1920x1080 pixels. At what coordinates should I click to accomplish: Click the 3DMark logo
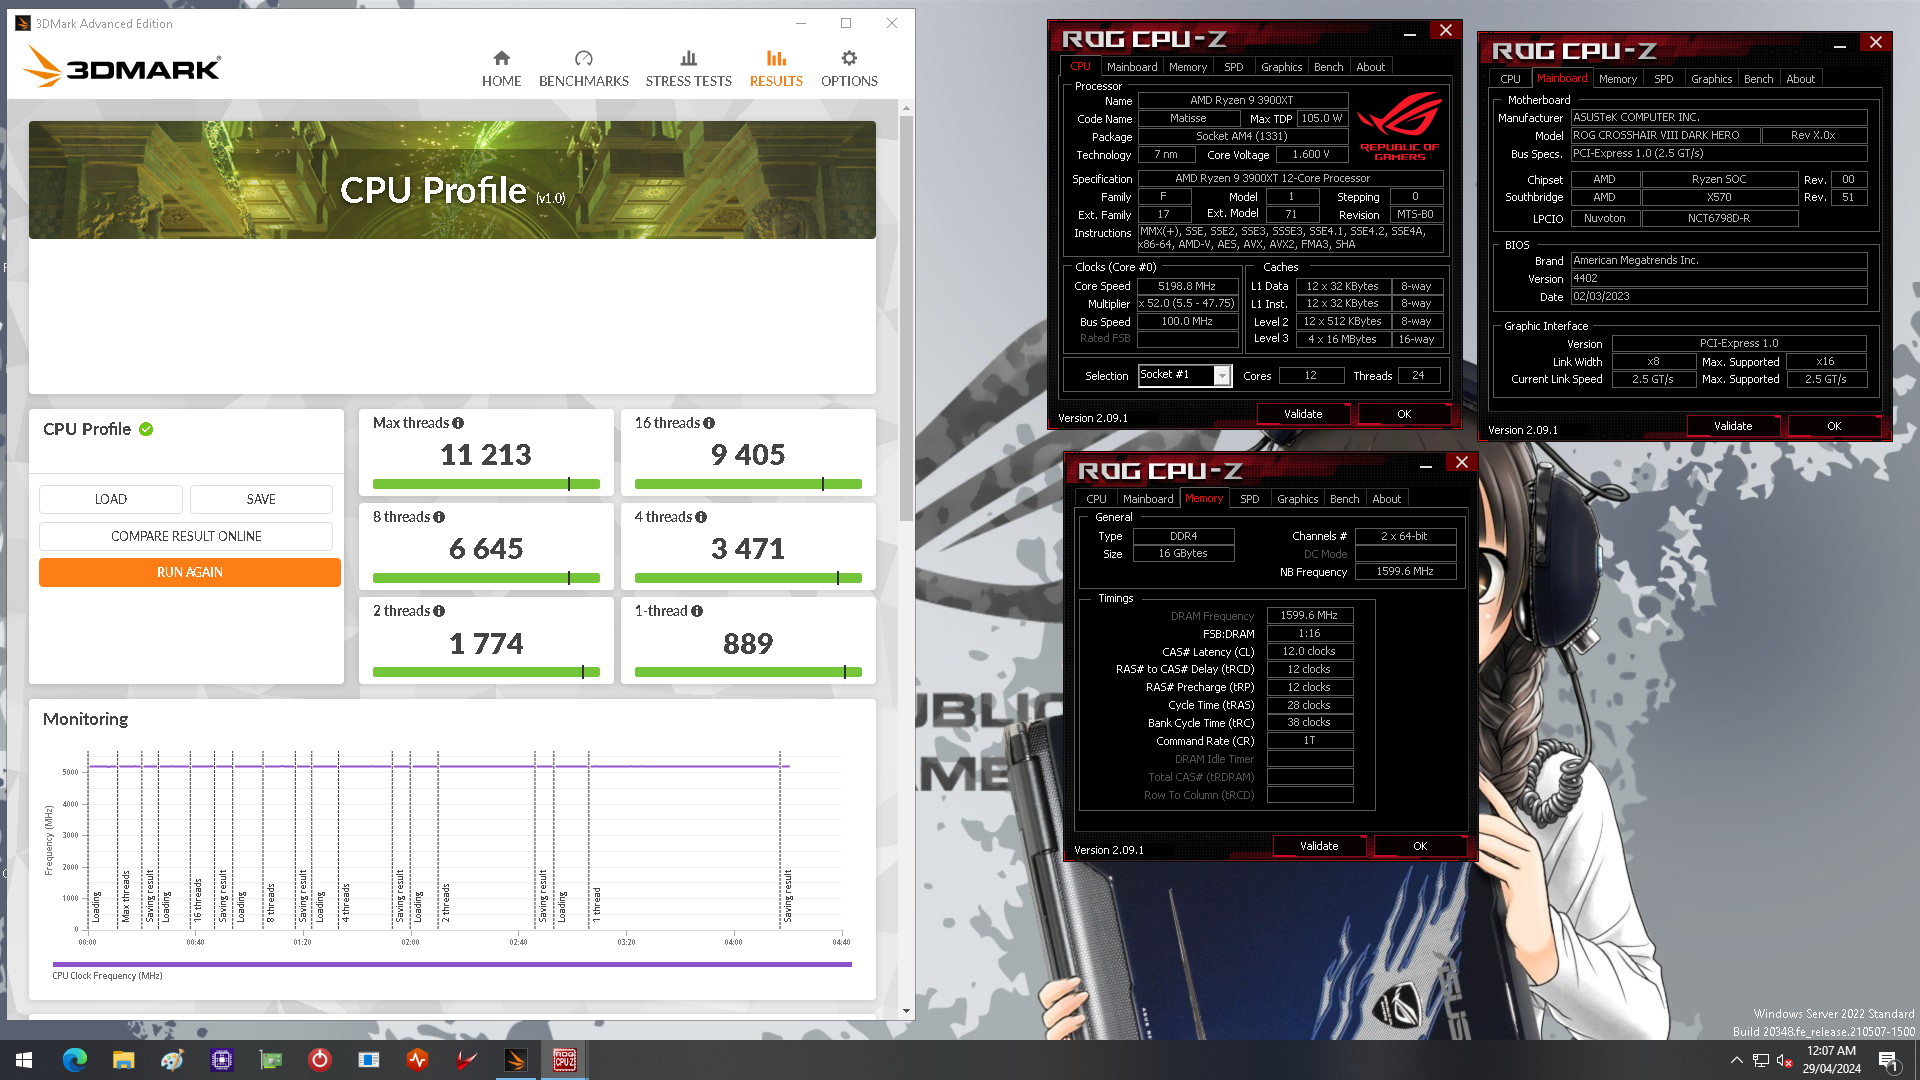(122, 67)
